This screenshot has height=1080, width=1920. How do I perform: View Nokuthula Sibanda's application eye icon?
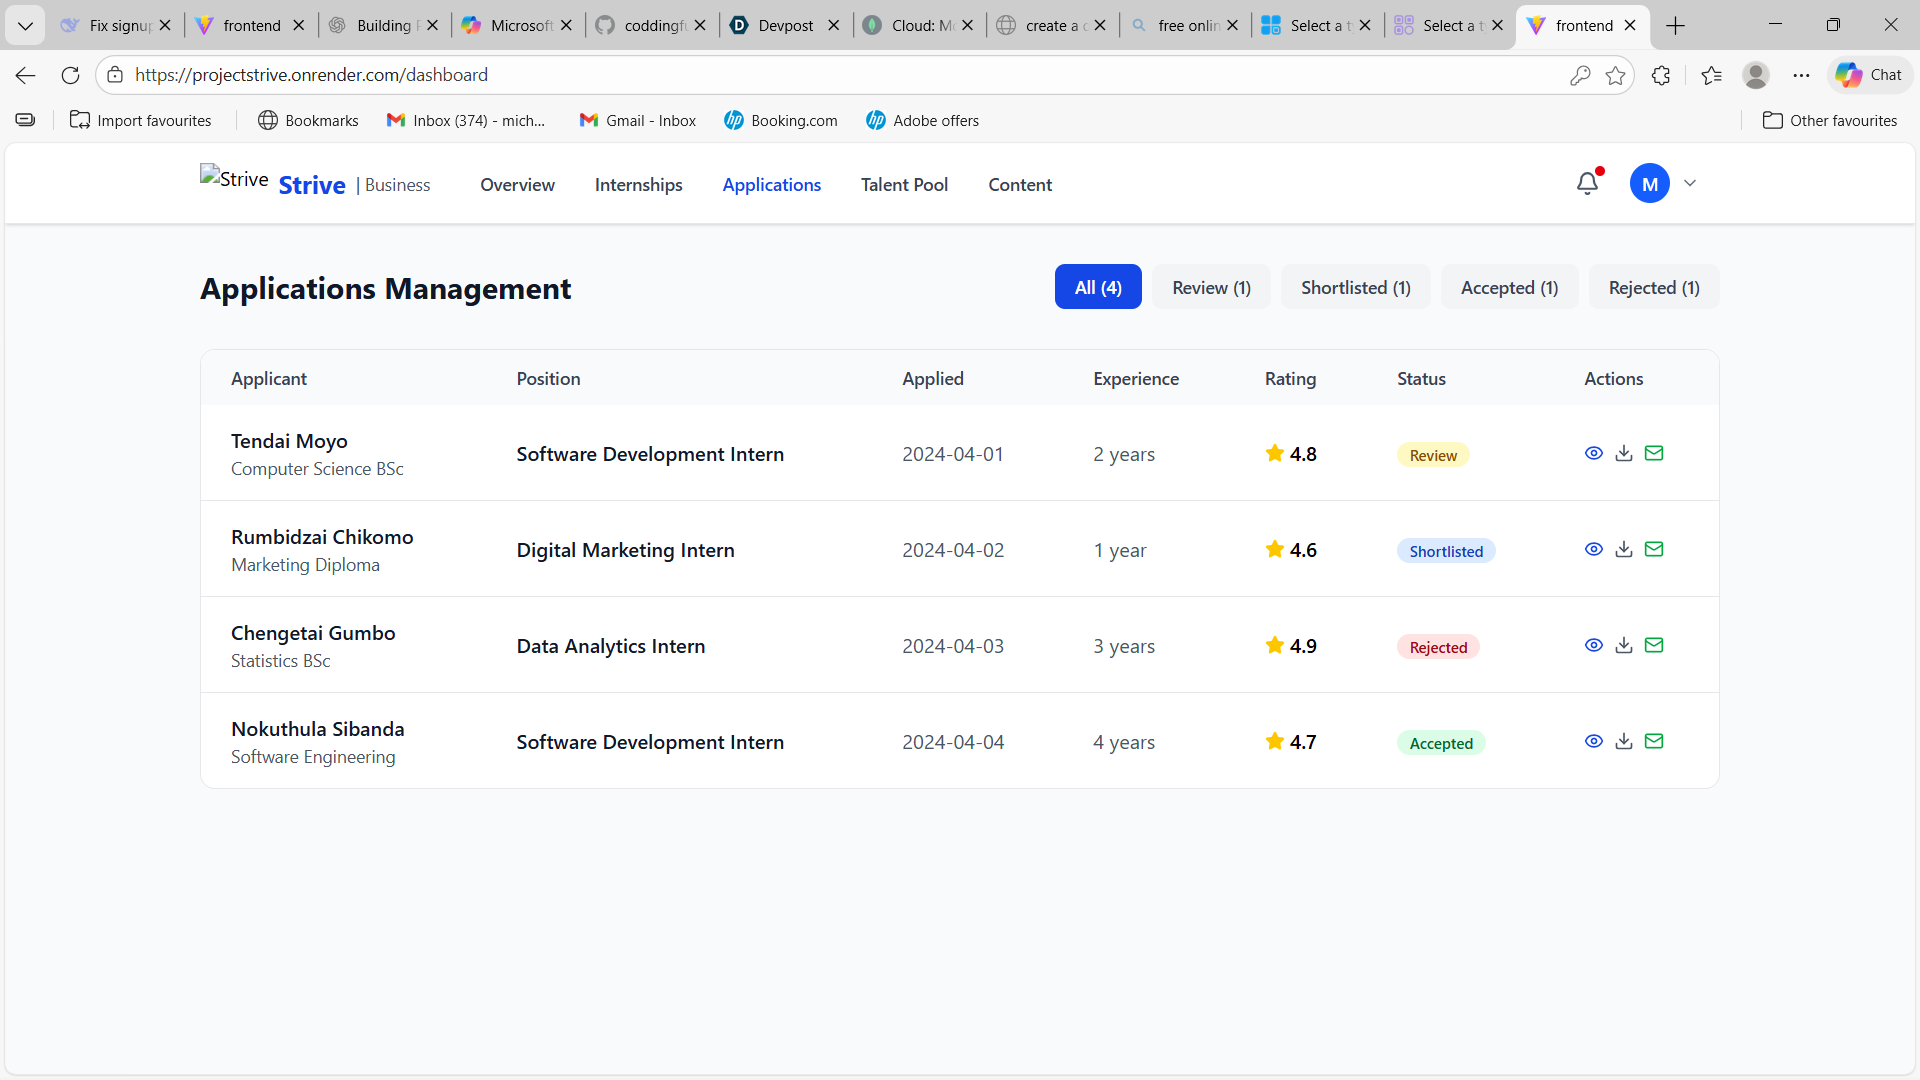[x=1594, y=741]
